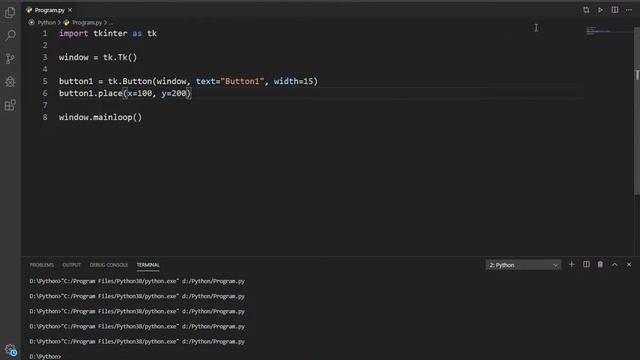Switch to the PROBLEMS tab
This screenshot has height=360, width=640.
pyautogui.click(x=42, y=265)
